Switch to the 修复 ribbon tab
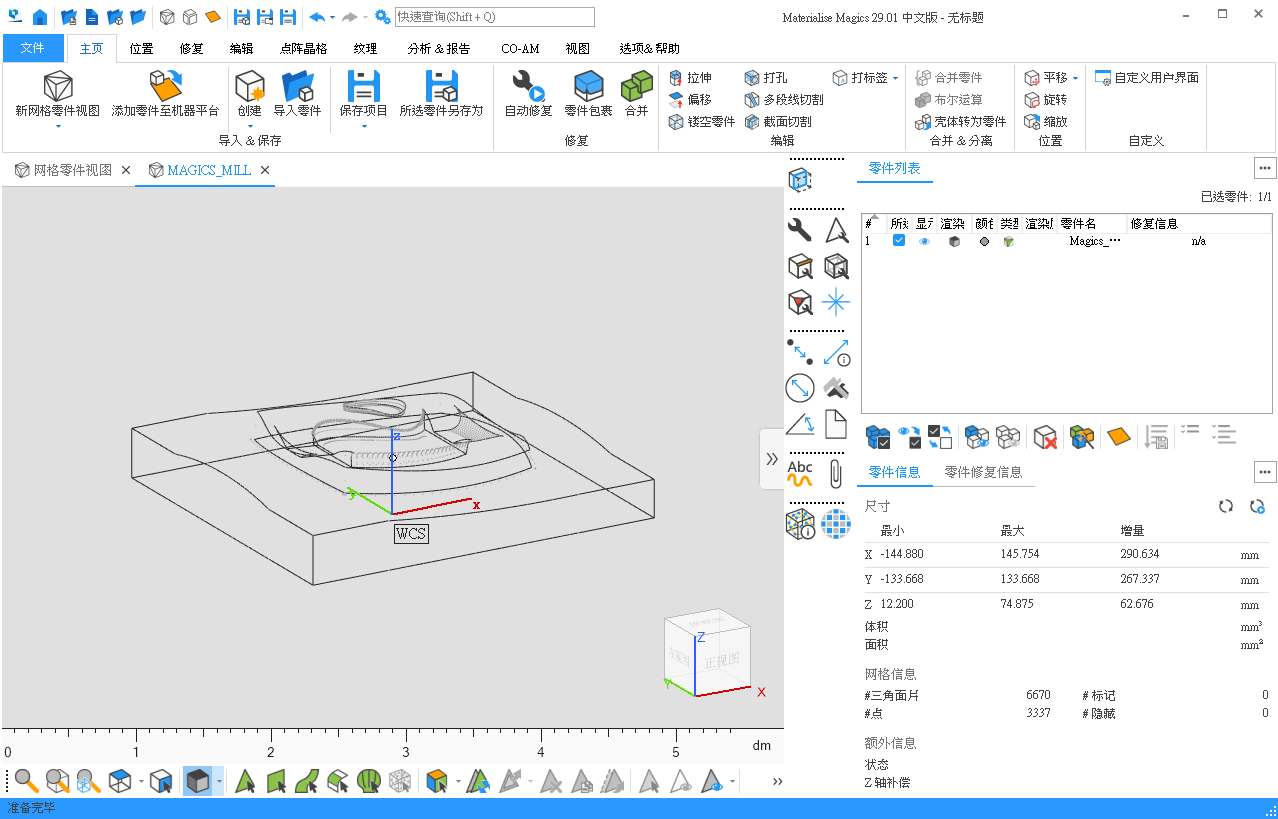The image size is (1278, 819). tap(191, 48)
